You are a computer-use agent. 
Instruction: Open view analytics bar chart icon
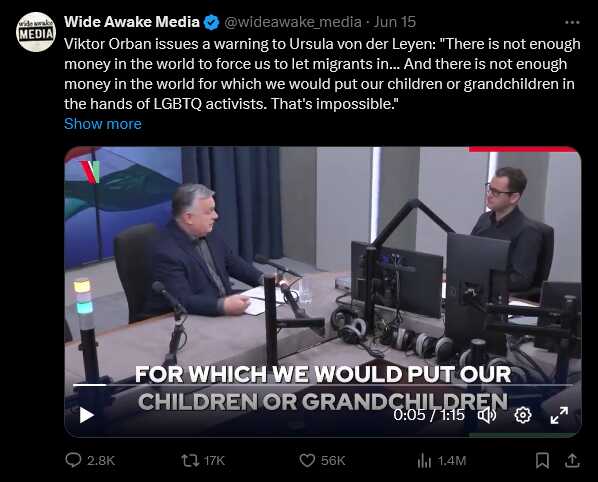[424, 461]
